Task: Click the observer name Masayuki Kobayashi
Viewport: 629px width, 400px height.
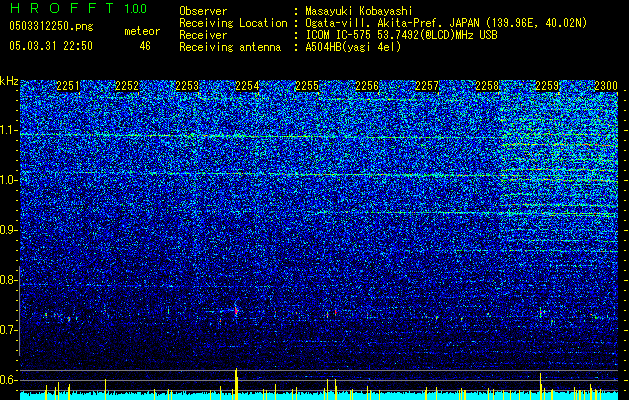Action: 359,11
